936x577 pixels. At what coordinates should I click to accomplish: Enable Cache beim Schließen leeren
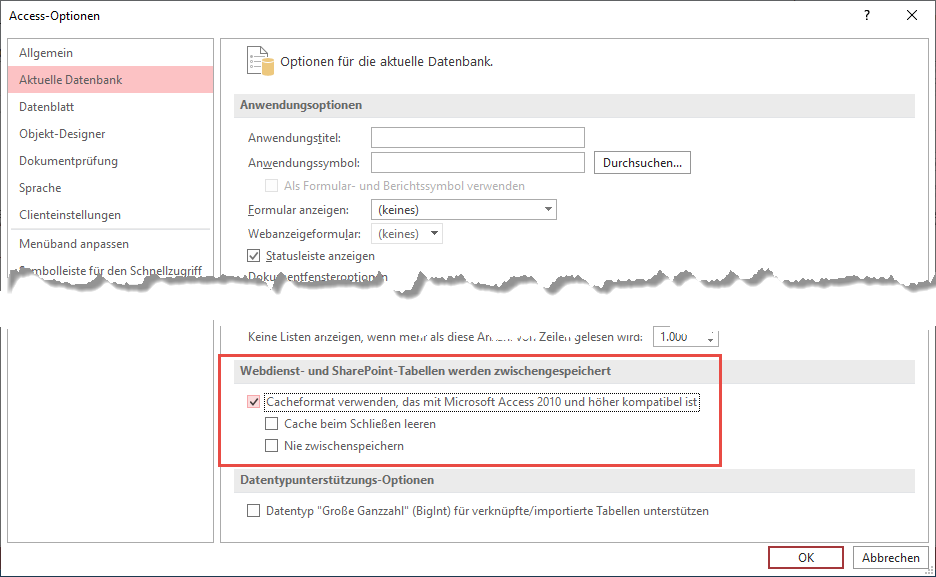click(272, 423)
